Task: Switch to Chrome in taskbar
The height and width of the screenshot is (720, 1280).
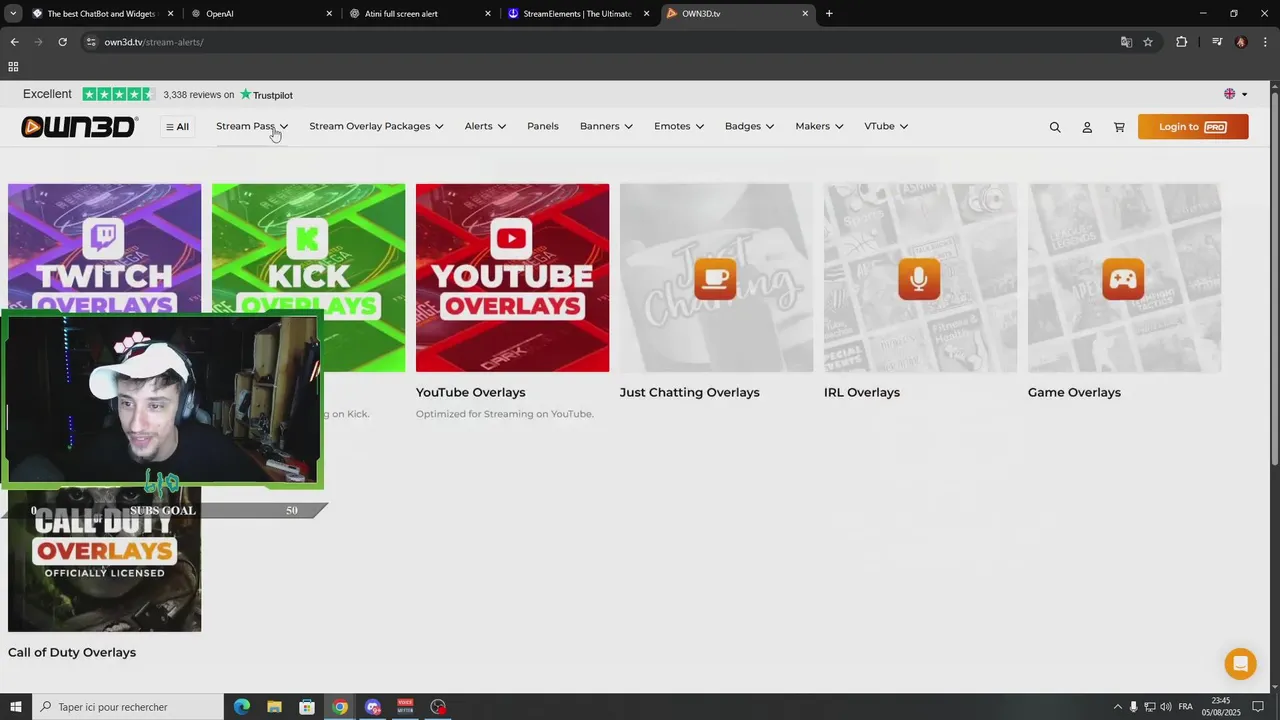Action: tap(340, 707)
